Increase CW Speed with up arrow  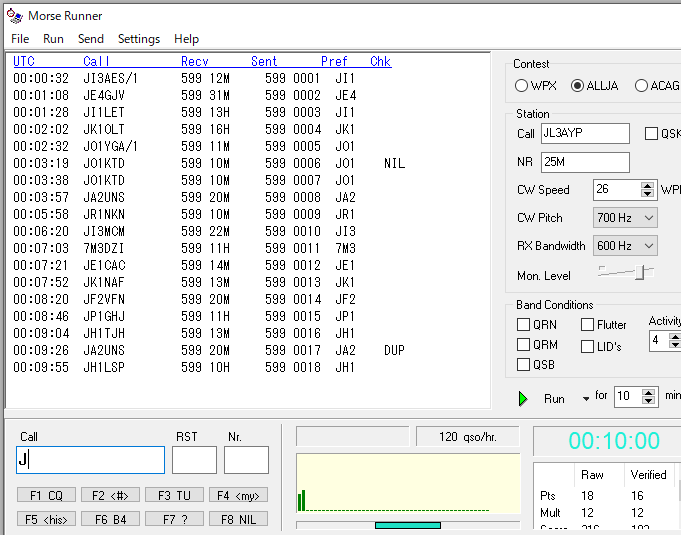648,185
